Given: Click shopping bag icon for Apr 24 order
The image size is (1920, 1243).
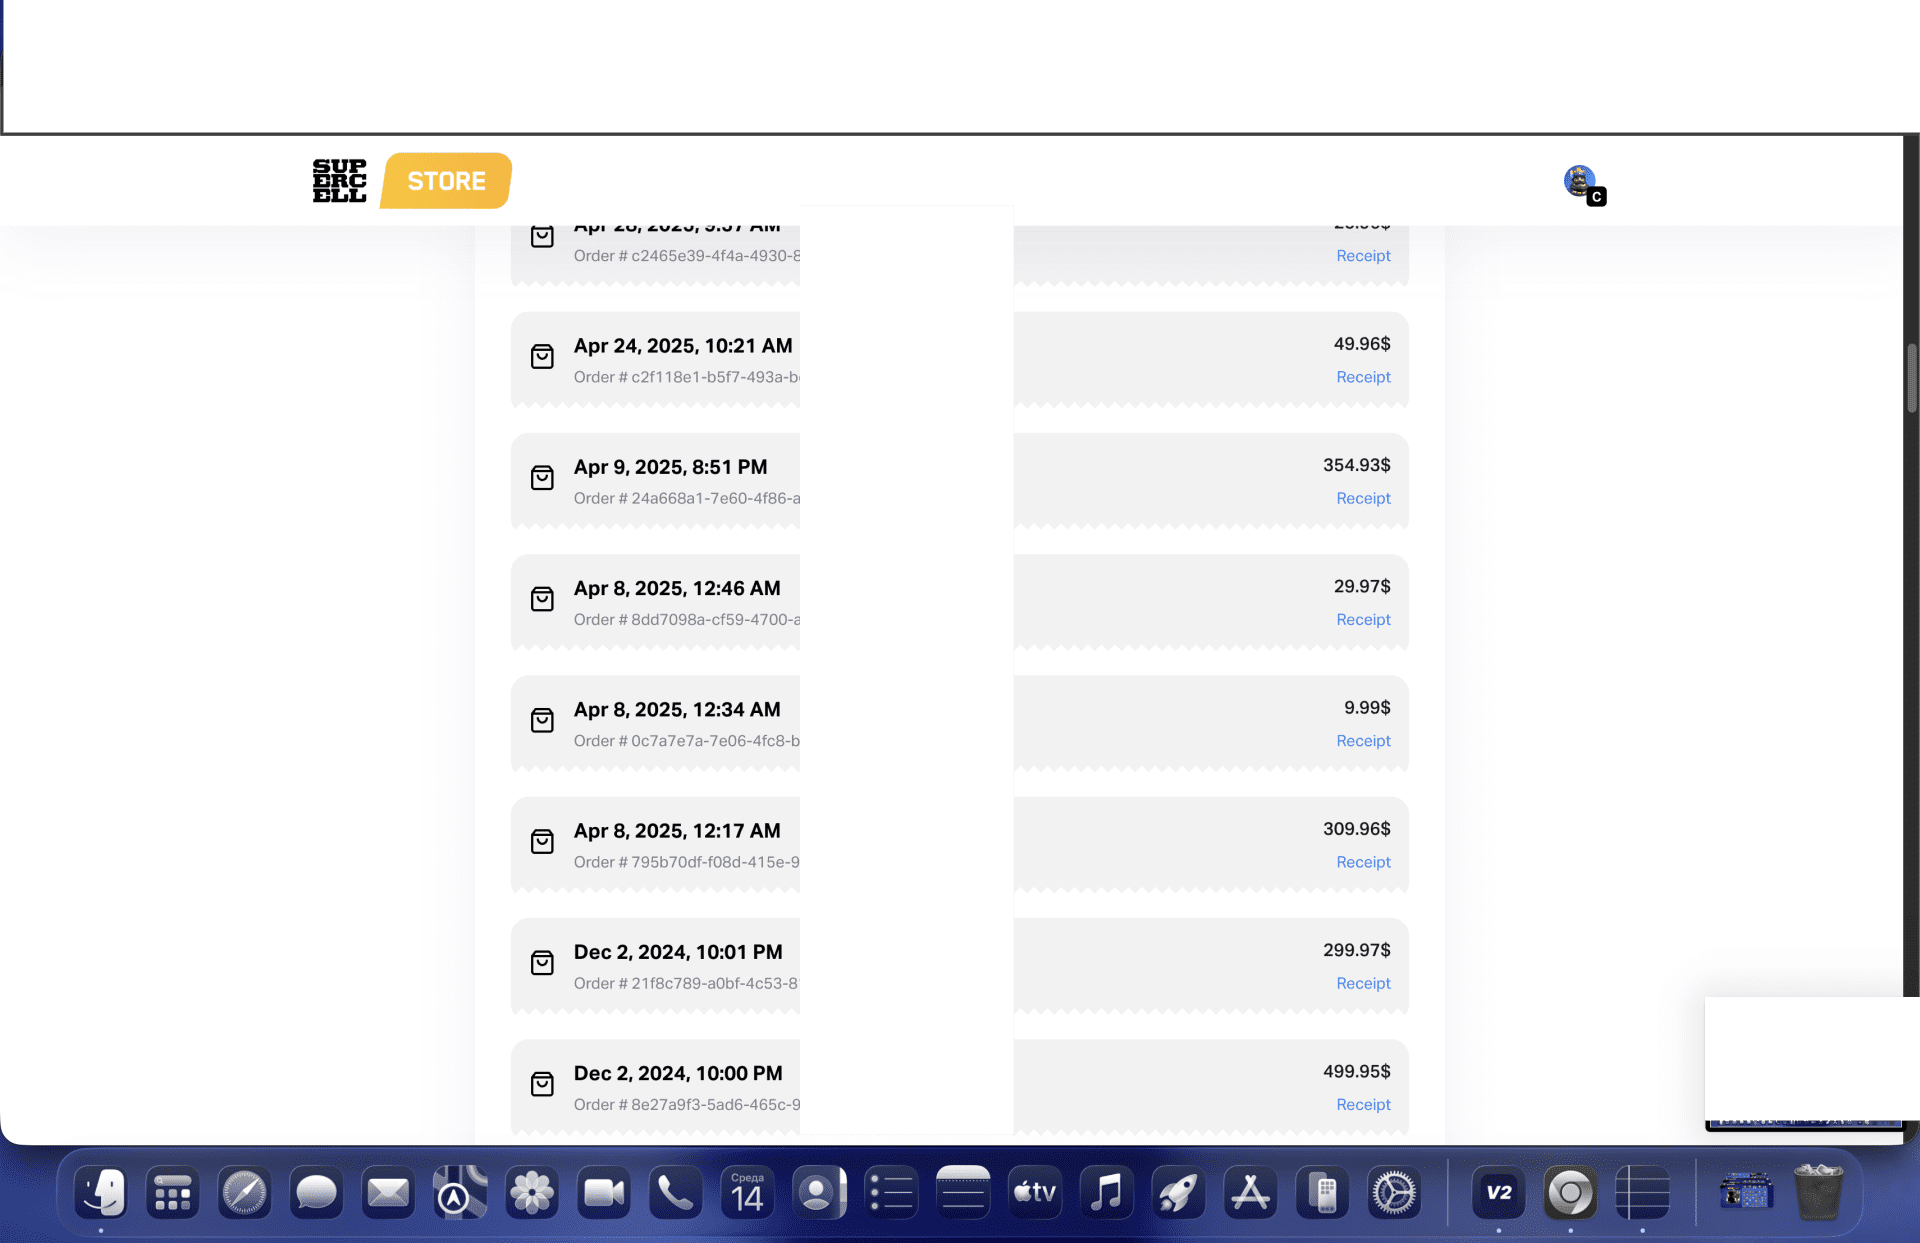Looking at the screenshot, I should pos(542,357).
